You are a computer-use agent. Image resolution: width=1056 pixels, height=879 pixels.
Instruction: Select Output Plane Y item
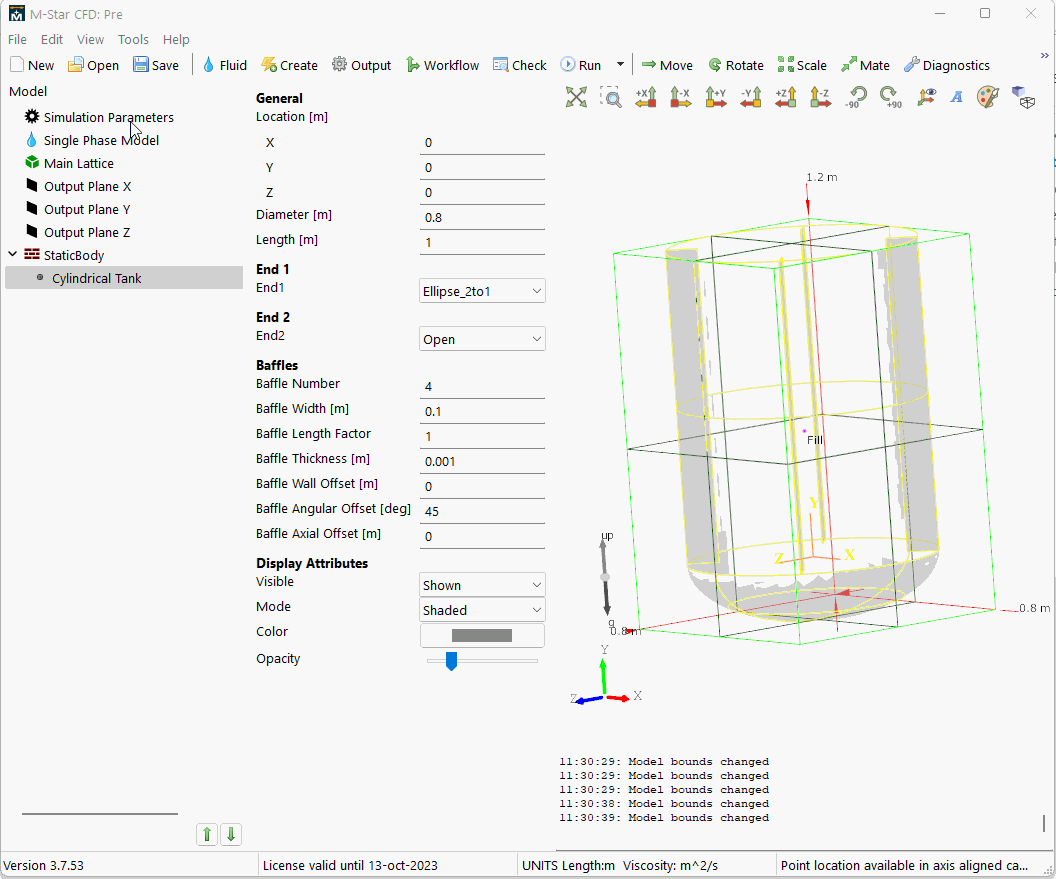click(87, 209)
